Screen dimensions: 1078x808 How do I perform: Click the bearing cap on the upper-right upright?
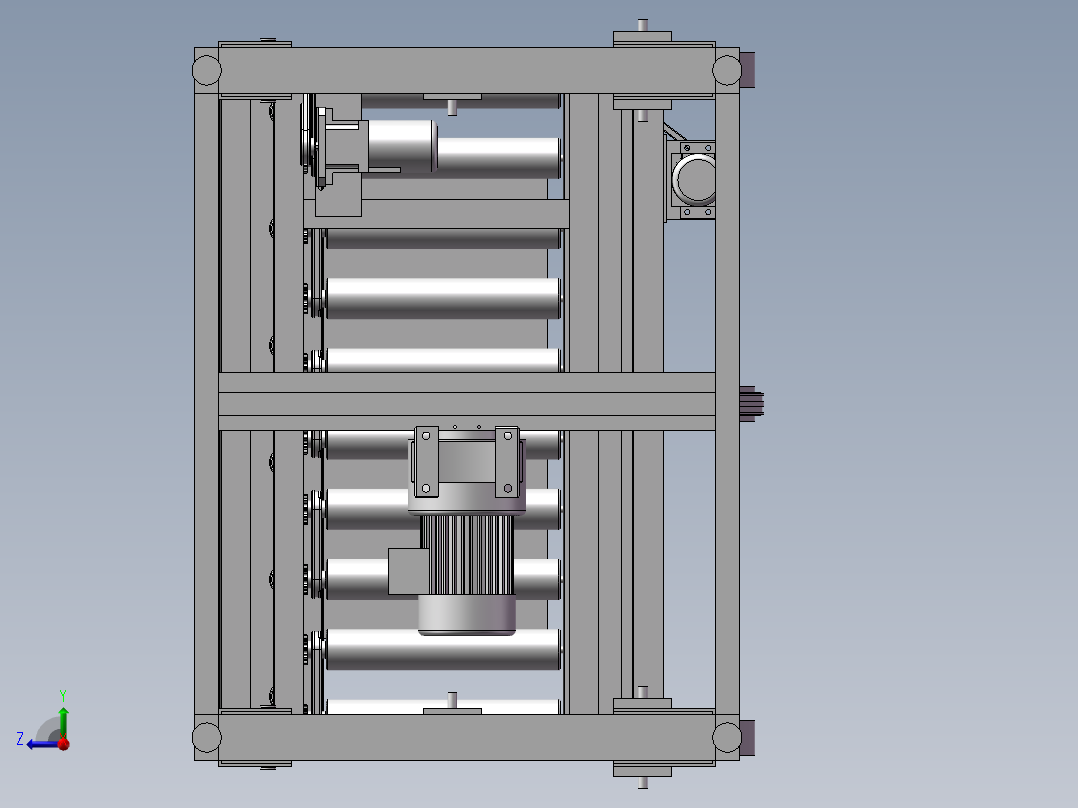pos(641,103)
